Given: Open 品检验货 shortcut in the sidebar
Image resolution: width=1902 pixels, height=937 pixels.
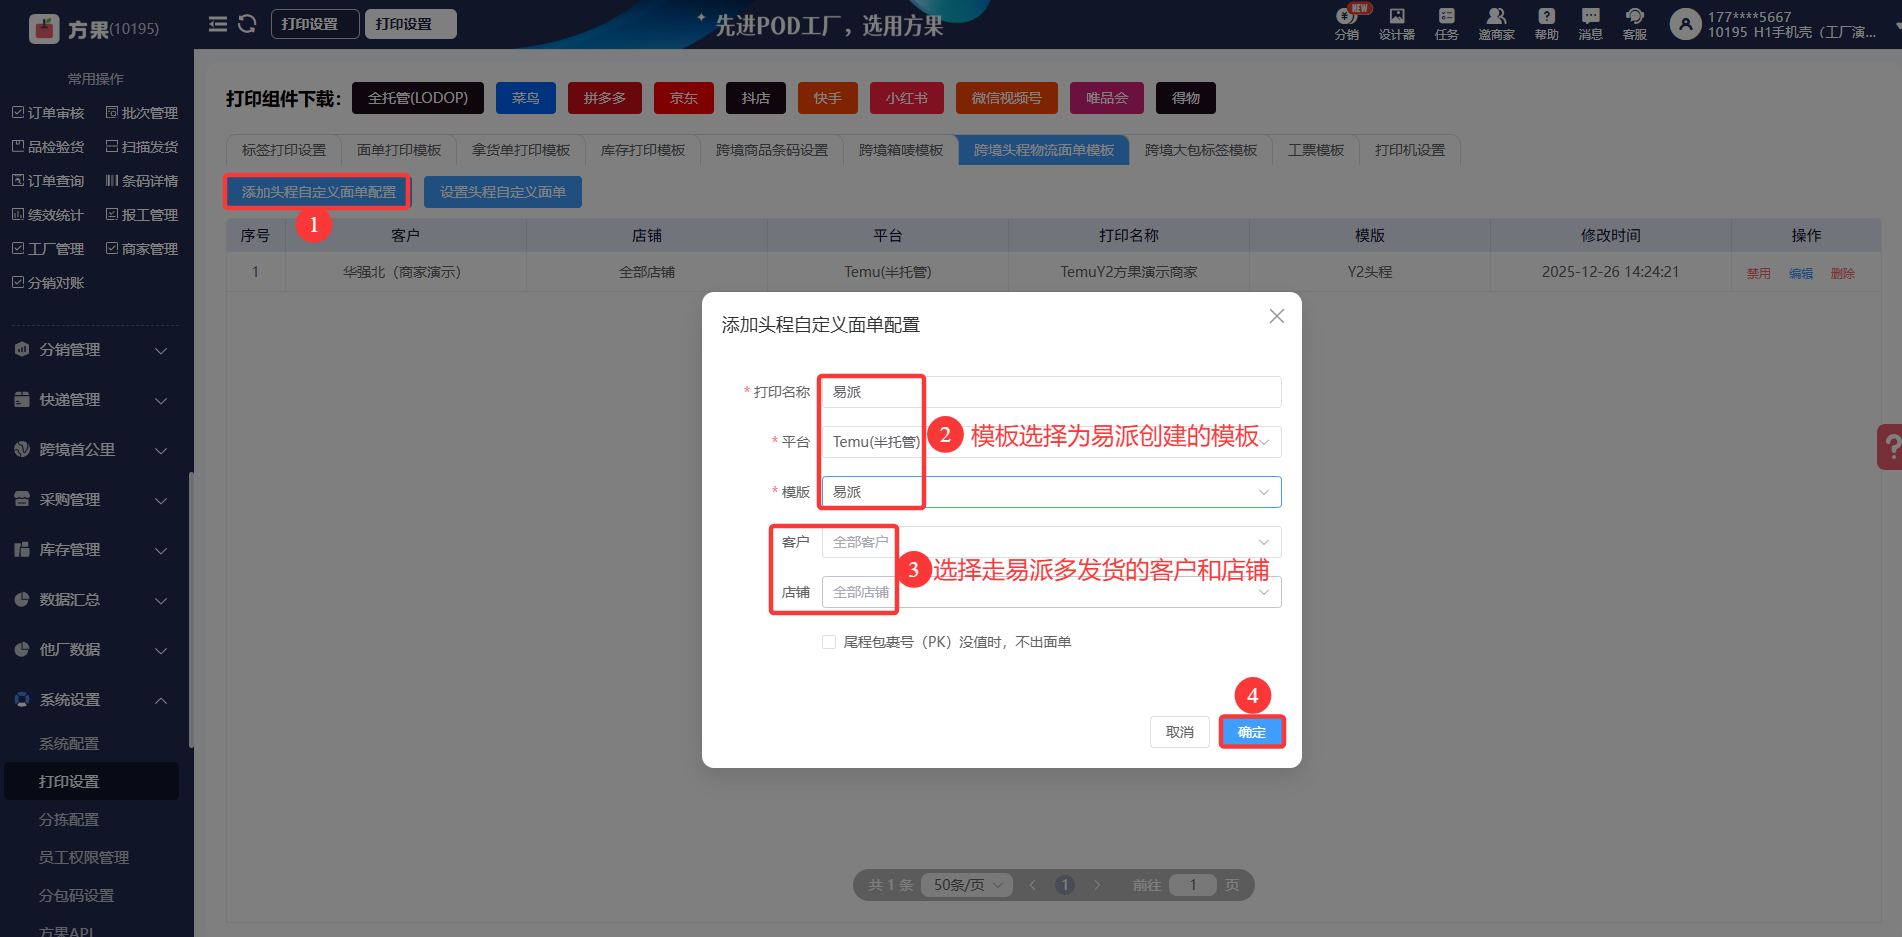Looking at the screenshot, I should [x=48, y=147].
